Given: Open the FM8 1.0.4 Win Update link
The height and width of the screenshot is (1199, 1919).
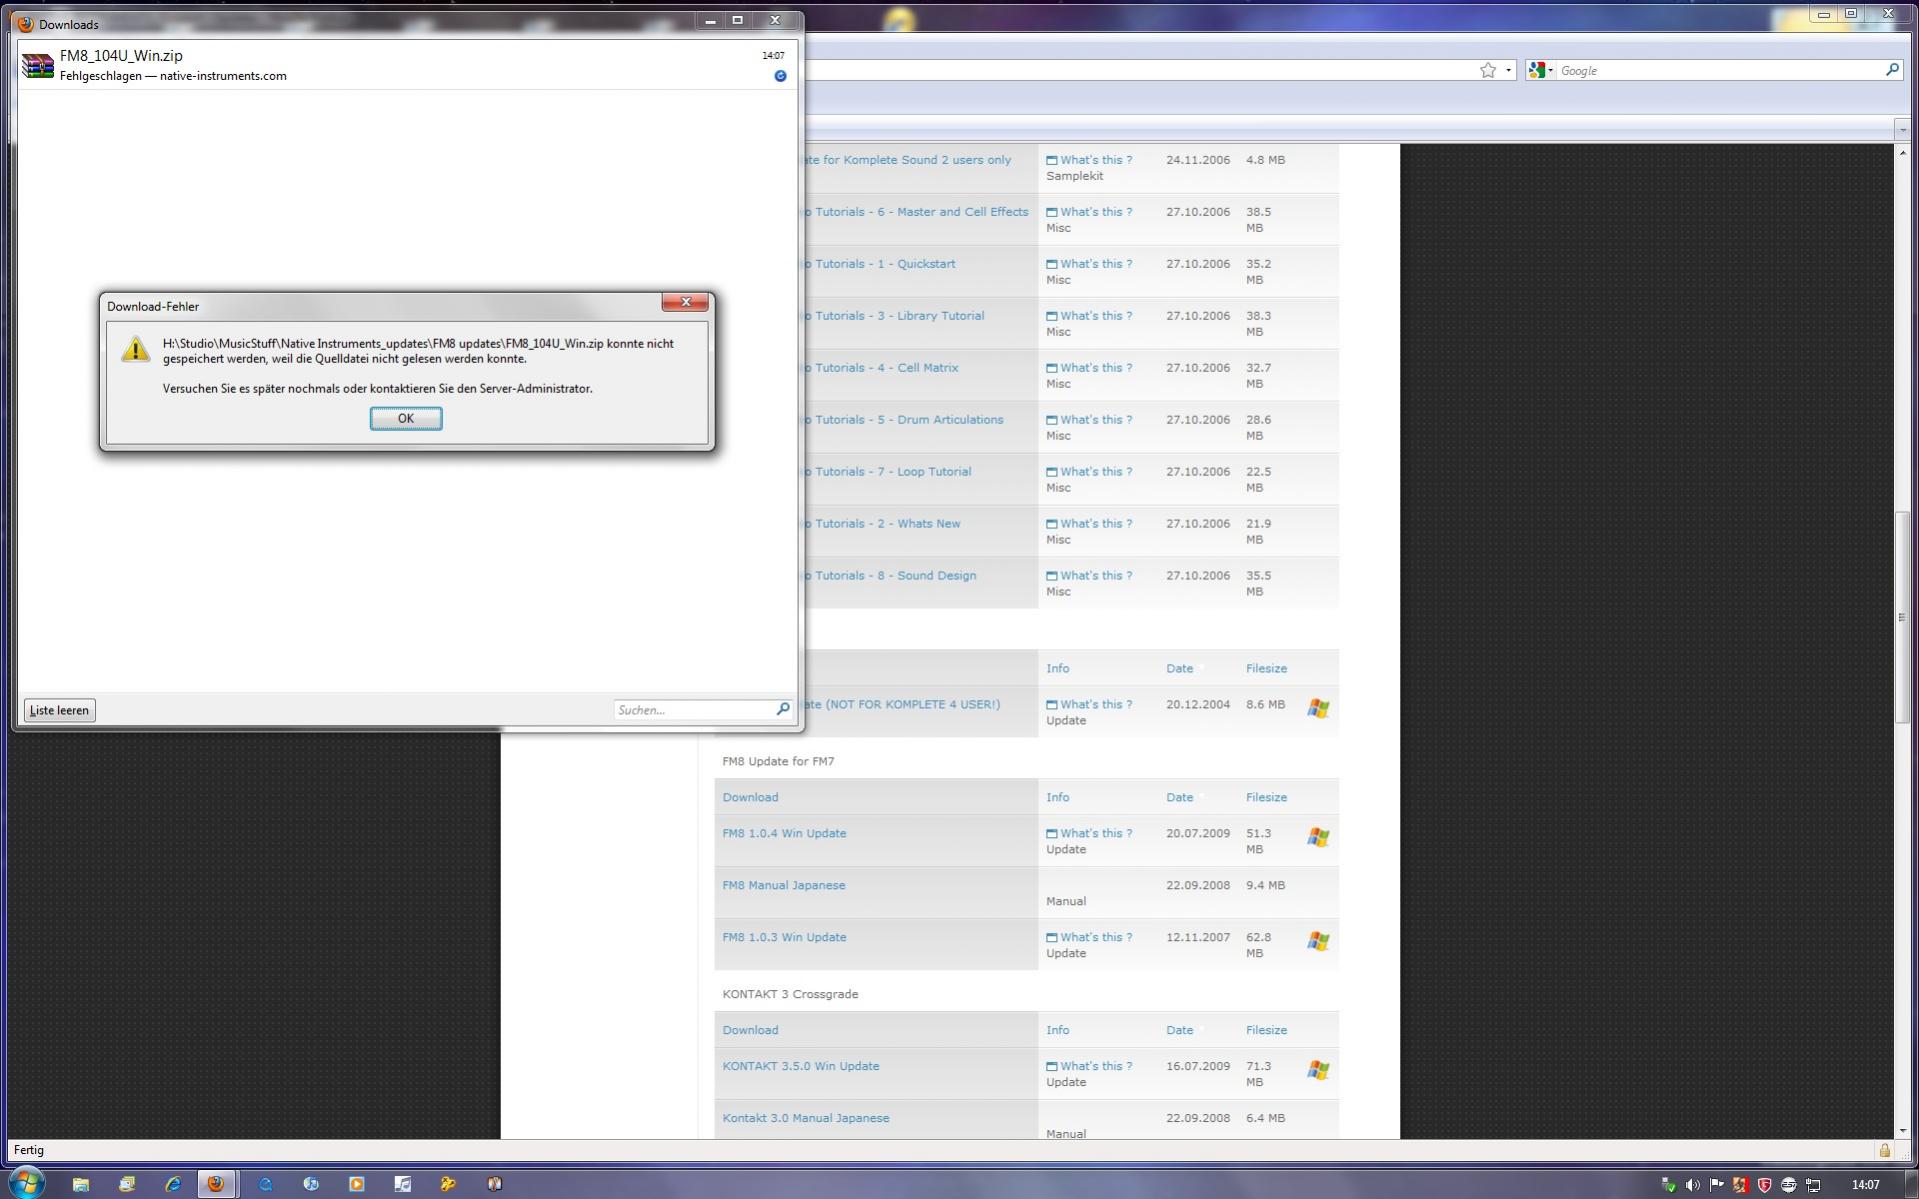Looking at the screenshot, I should coord(784,833).
